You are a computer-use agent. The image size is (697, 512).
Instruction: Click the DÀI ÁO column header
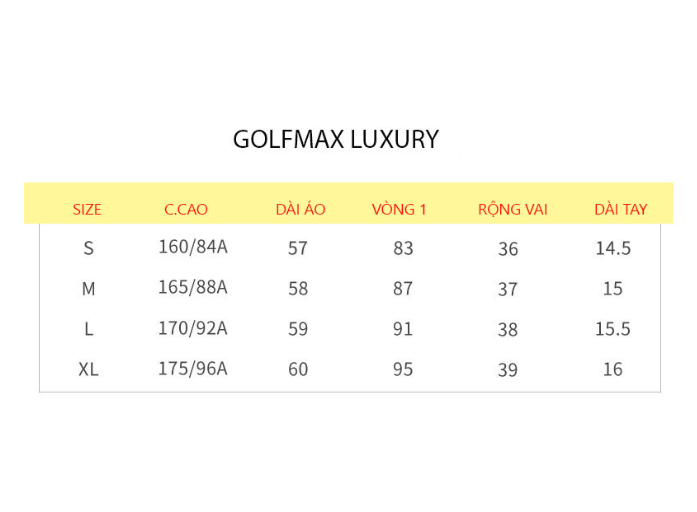point(300,208)
